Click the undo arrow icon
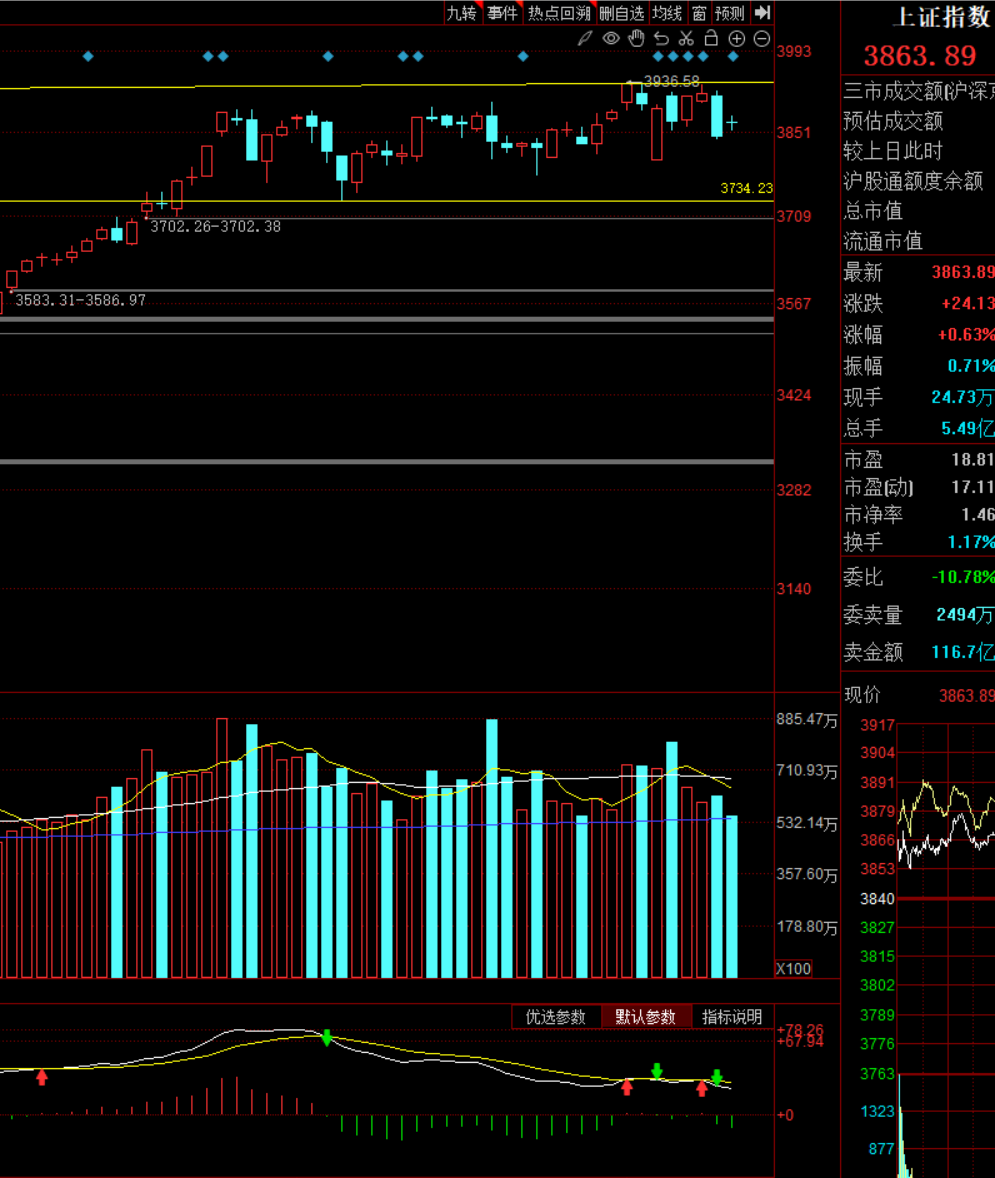The image size is (995, 1178). tap(661, 39)
